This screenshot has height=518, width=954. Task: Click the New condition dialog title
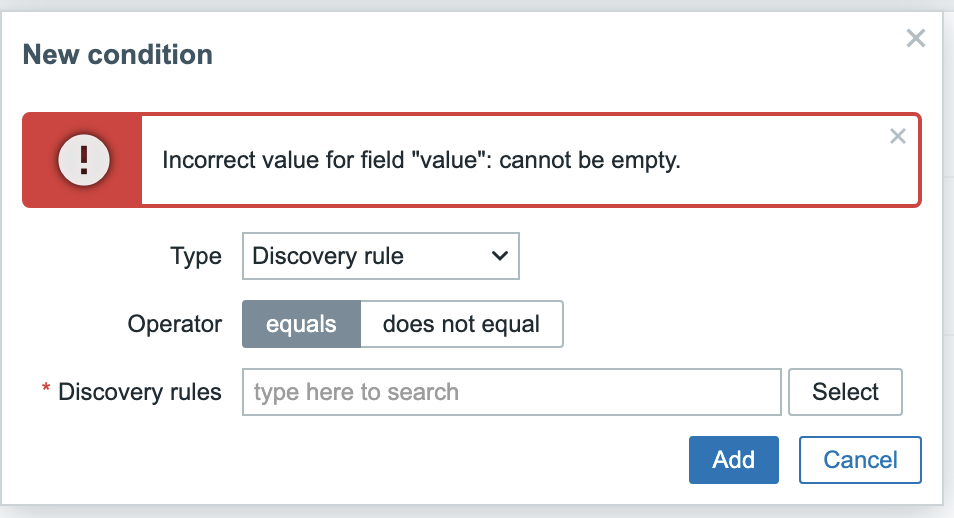tap(117, 54)
